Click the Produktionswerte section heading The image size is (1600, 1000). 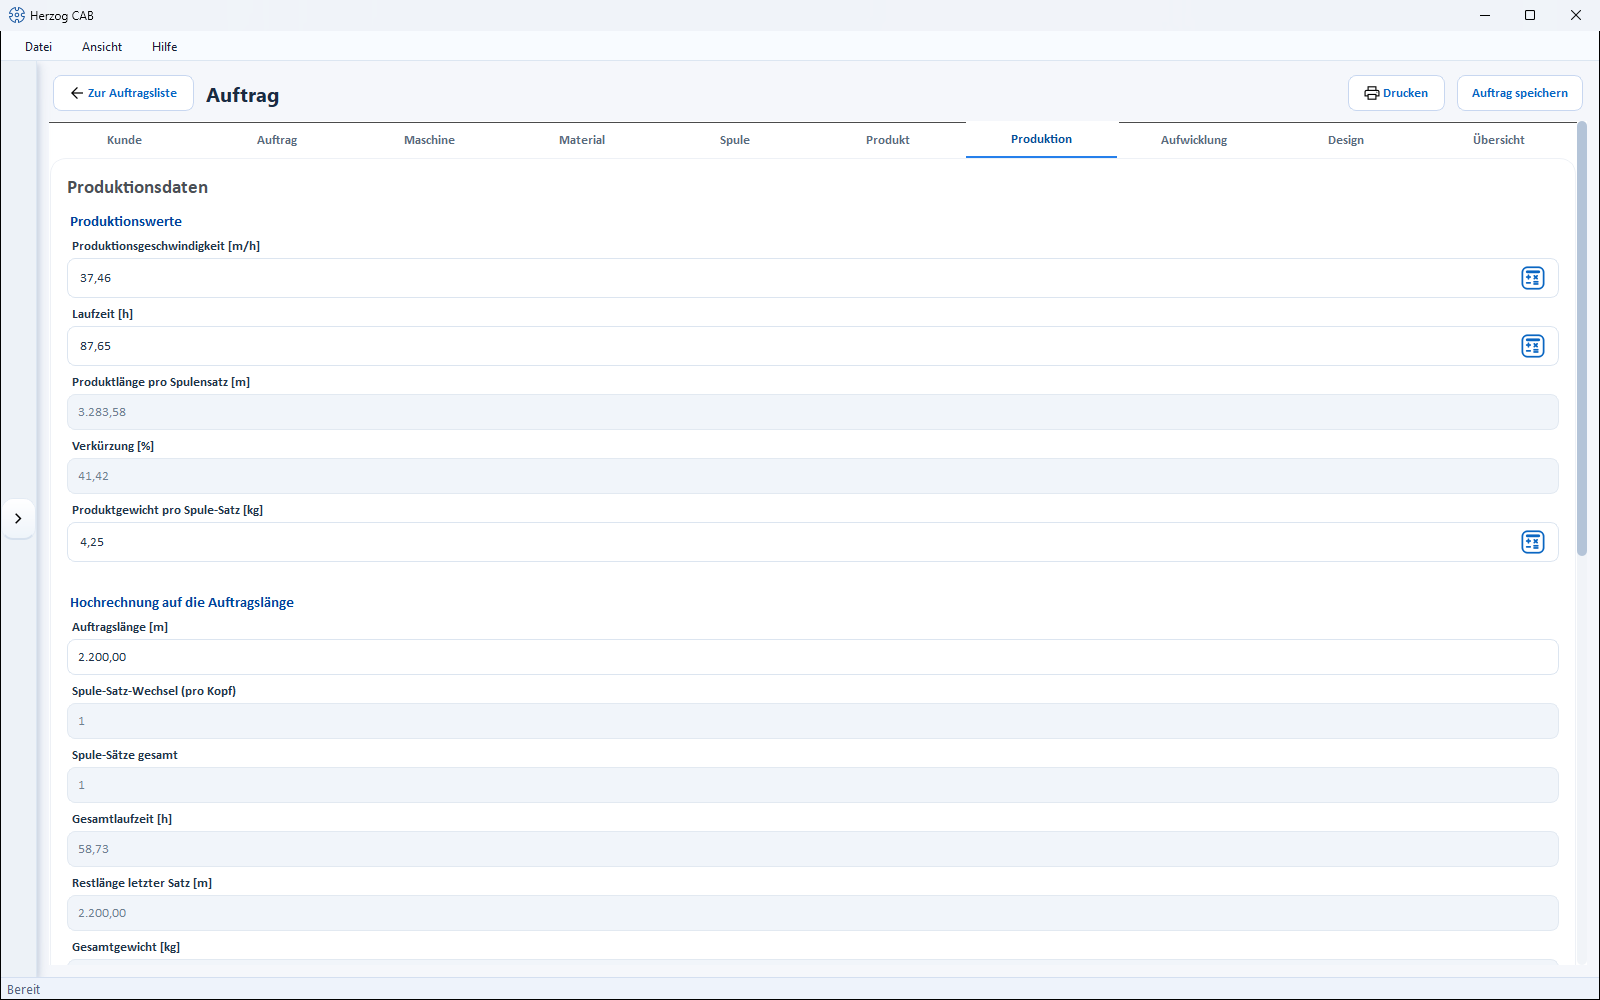(x=126, y=222)
